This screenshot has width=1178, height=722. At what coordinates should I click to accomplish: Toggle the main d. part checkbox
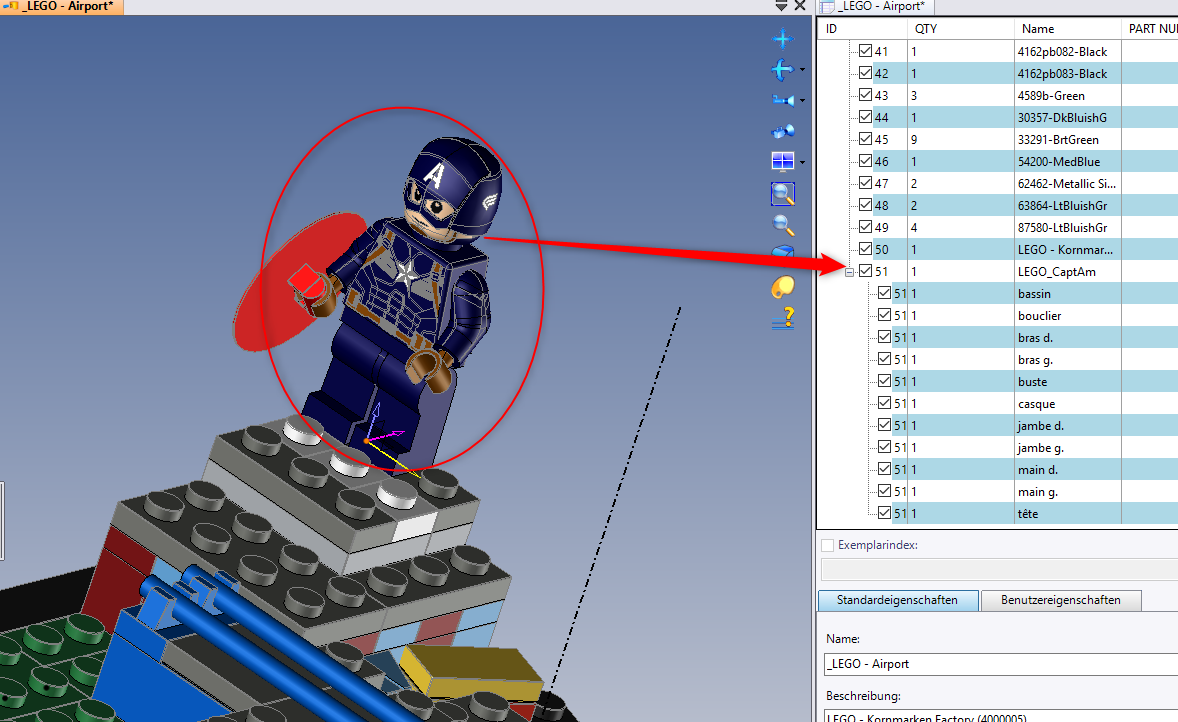click(x=884, y=469)
